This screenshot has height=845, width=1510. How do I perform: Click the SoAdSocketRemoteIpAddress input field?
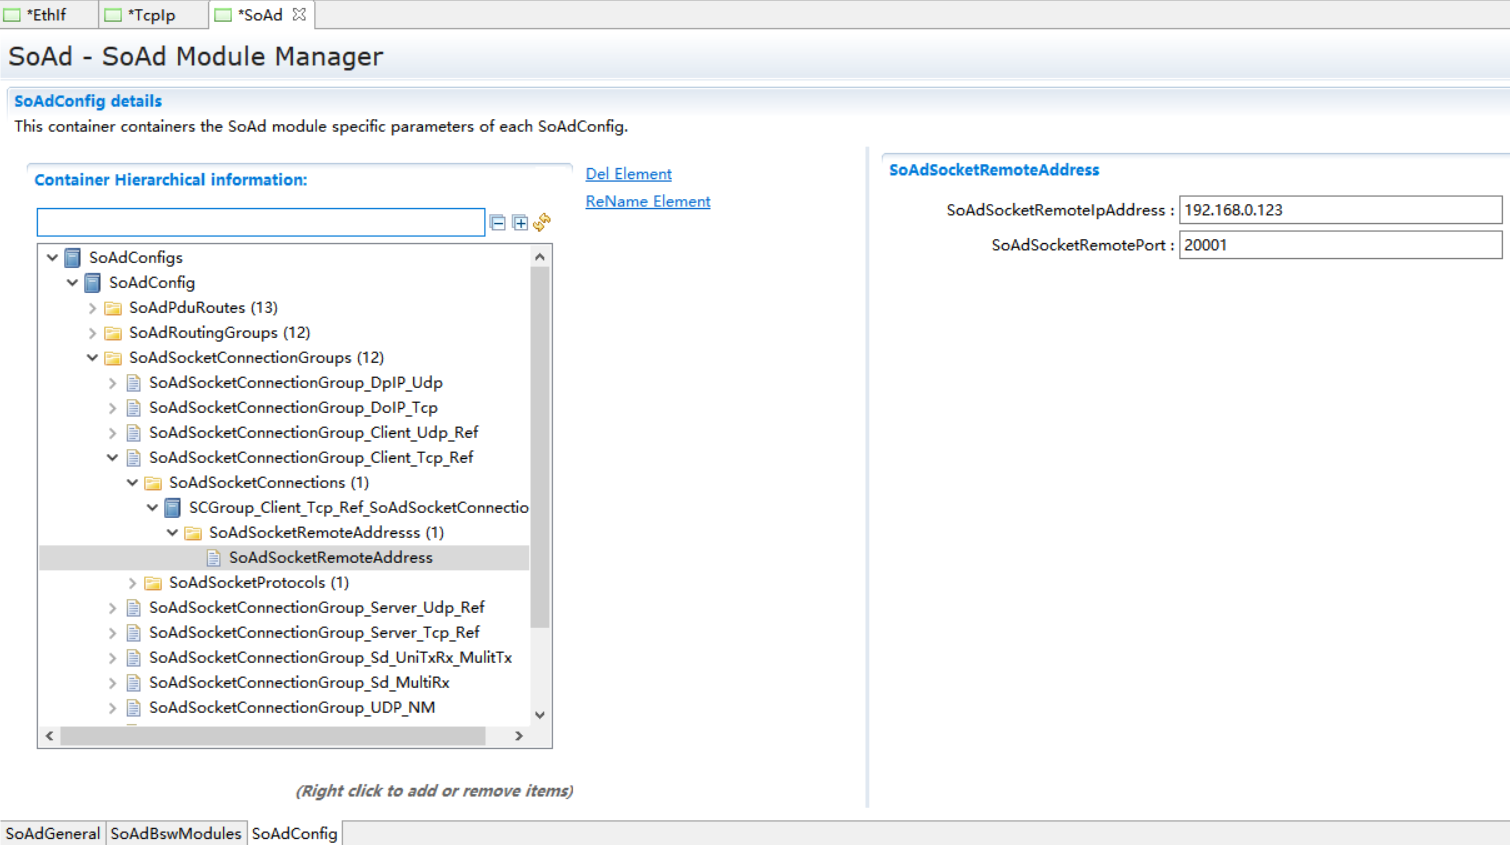(x=1339, y=210)
